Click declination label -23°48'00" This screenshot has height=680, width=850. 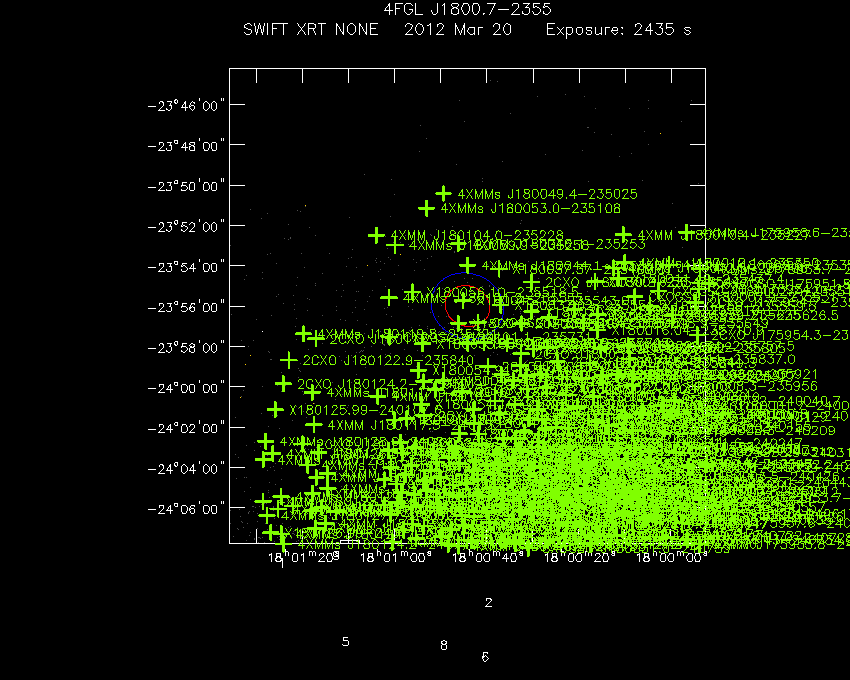pyautogui.click(x=186, y=146)
